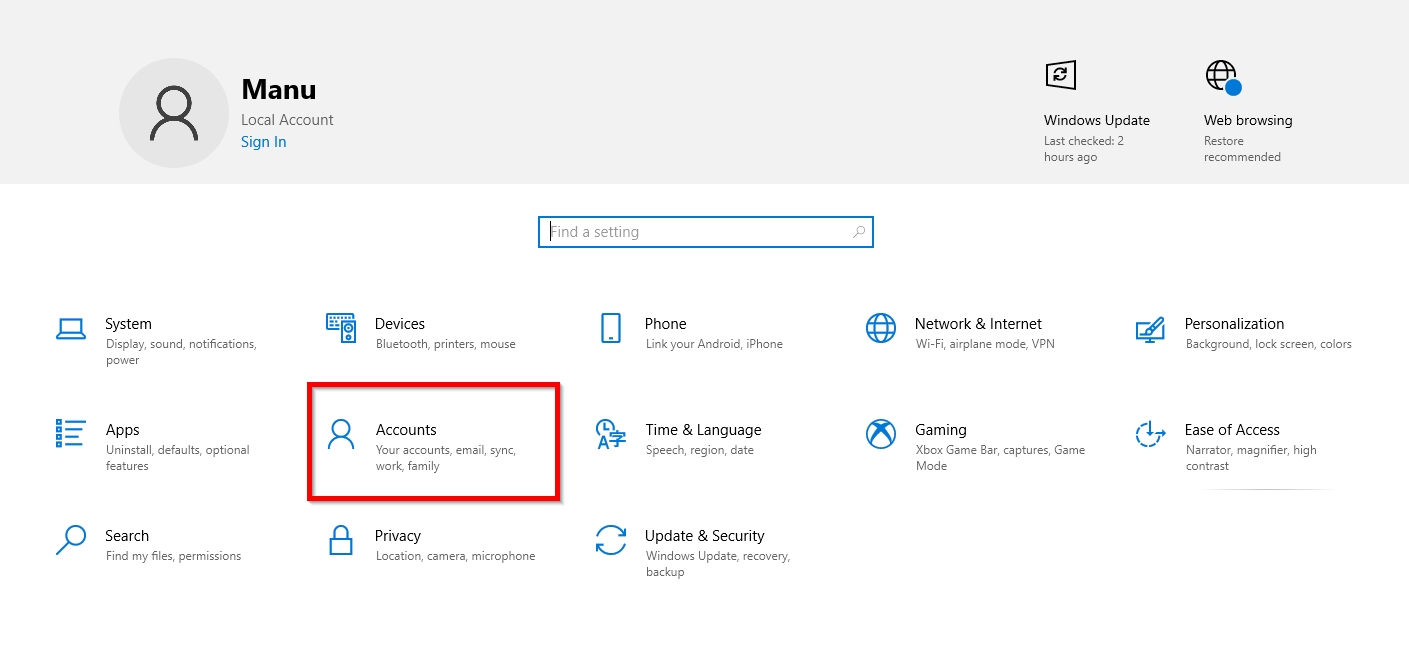
Task: Open the Network & Internet globe icon
Action: (x=881, y=328)
